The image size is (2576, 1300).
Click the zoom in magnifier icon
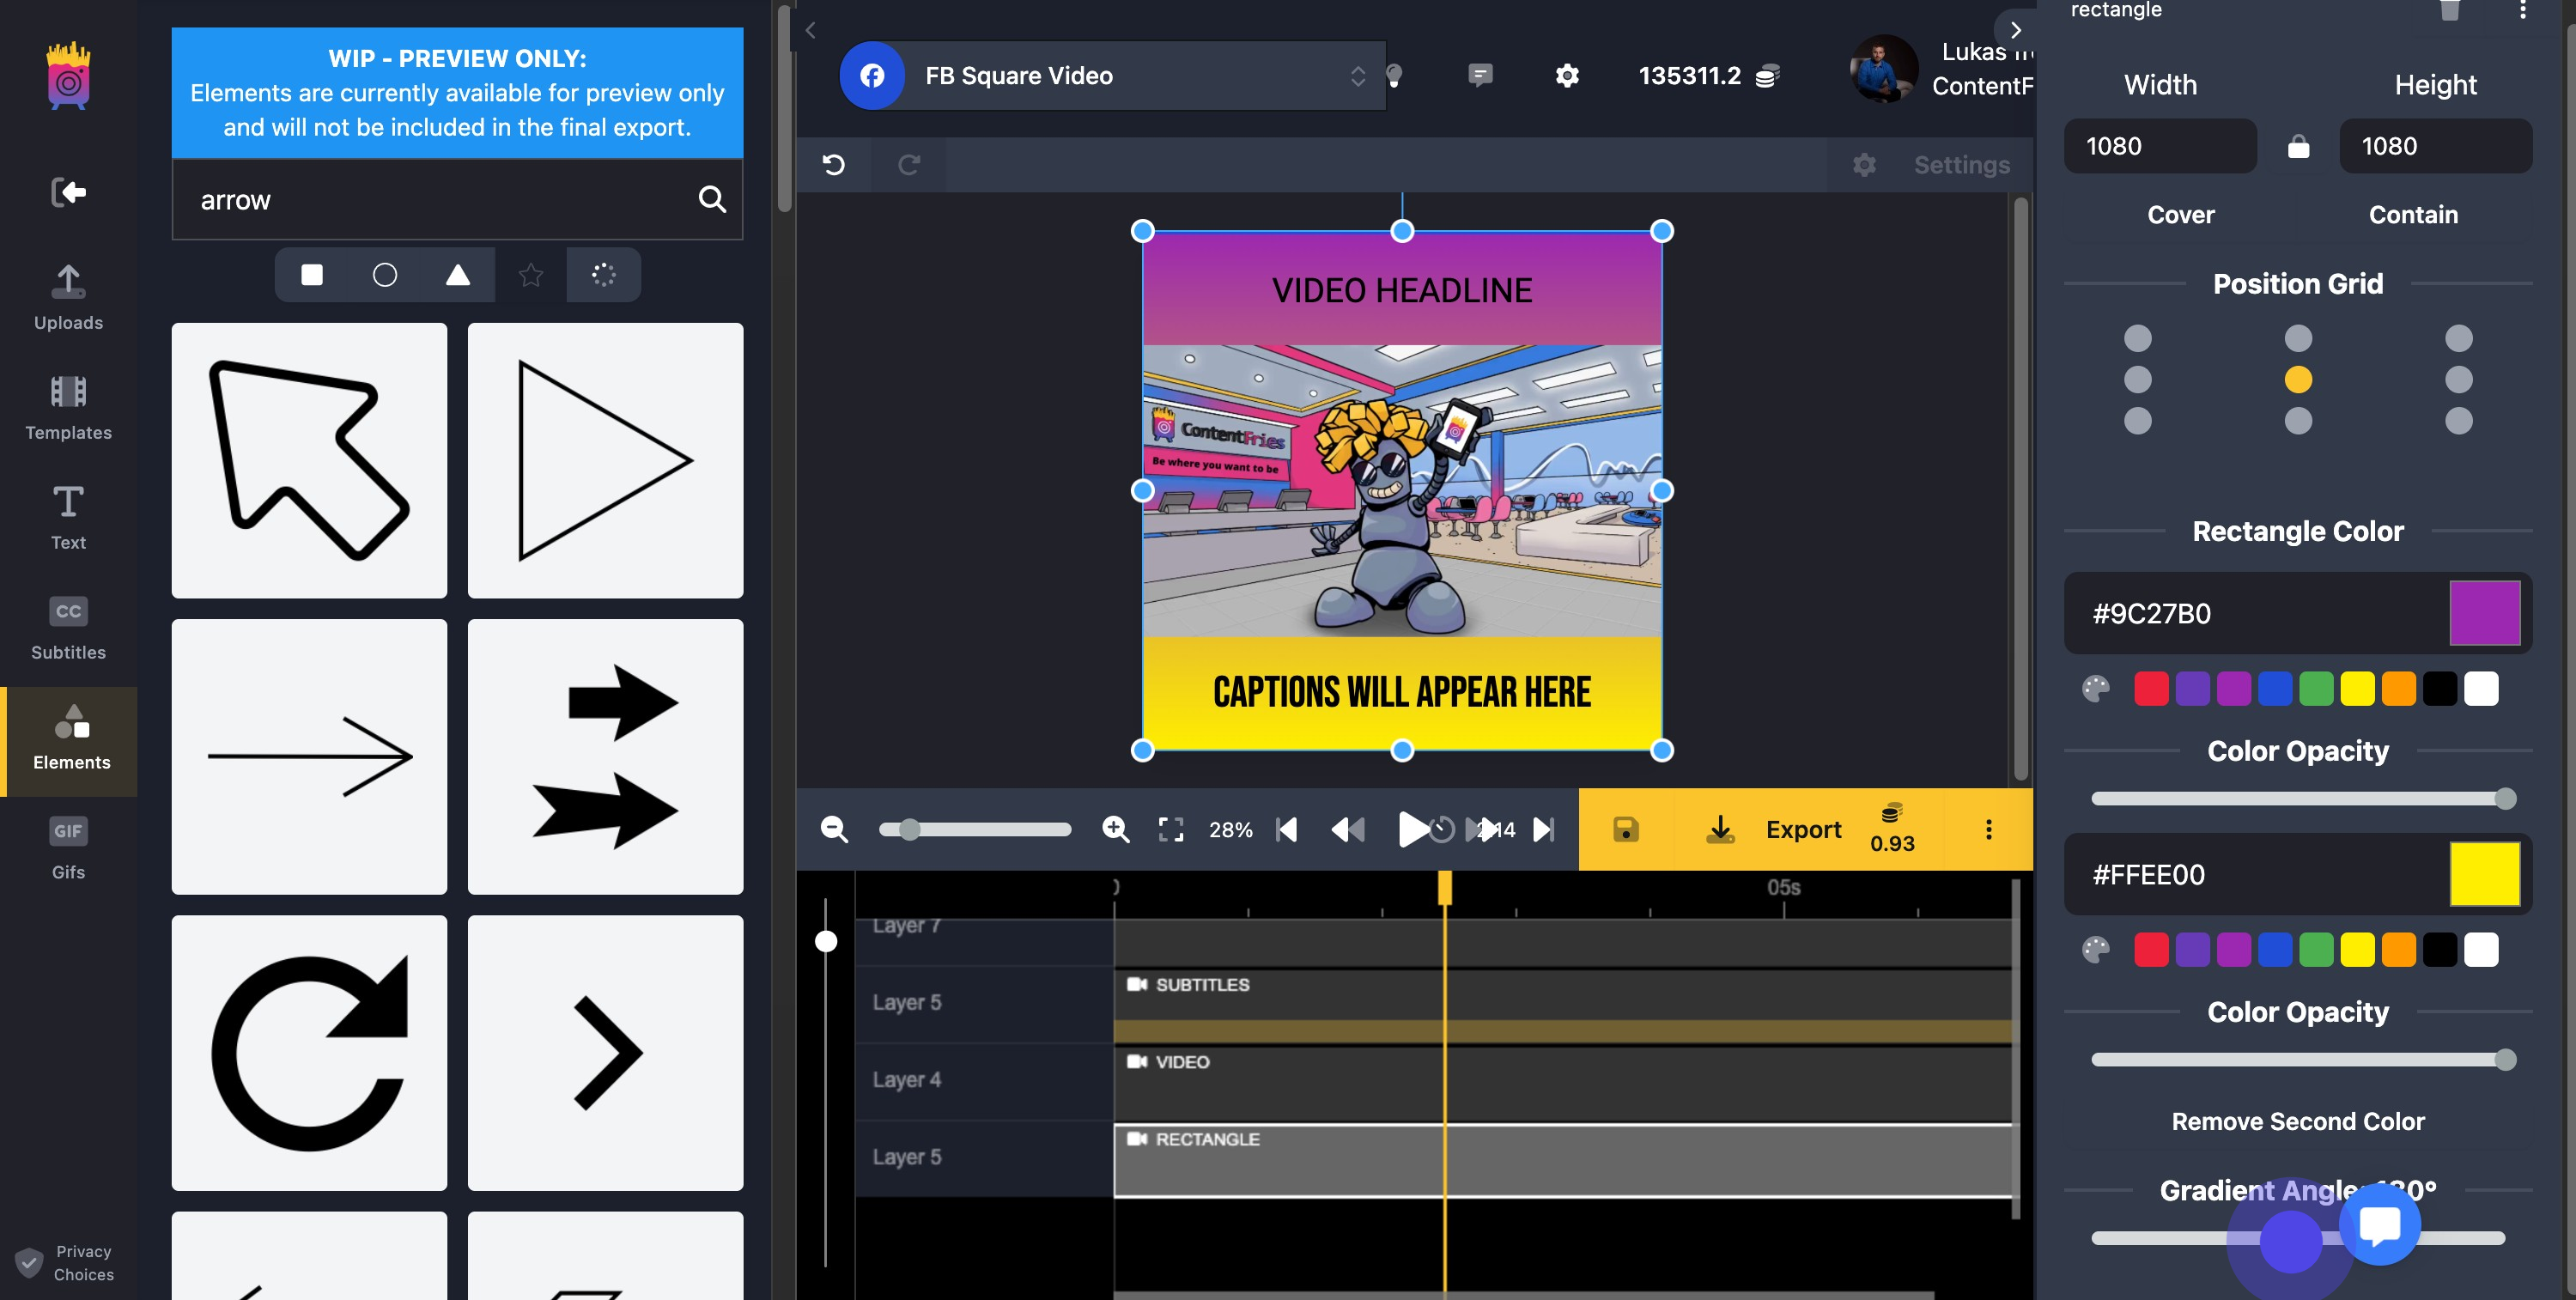[1115, 829]
